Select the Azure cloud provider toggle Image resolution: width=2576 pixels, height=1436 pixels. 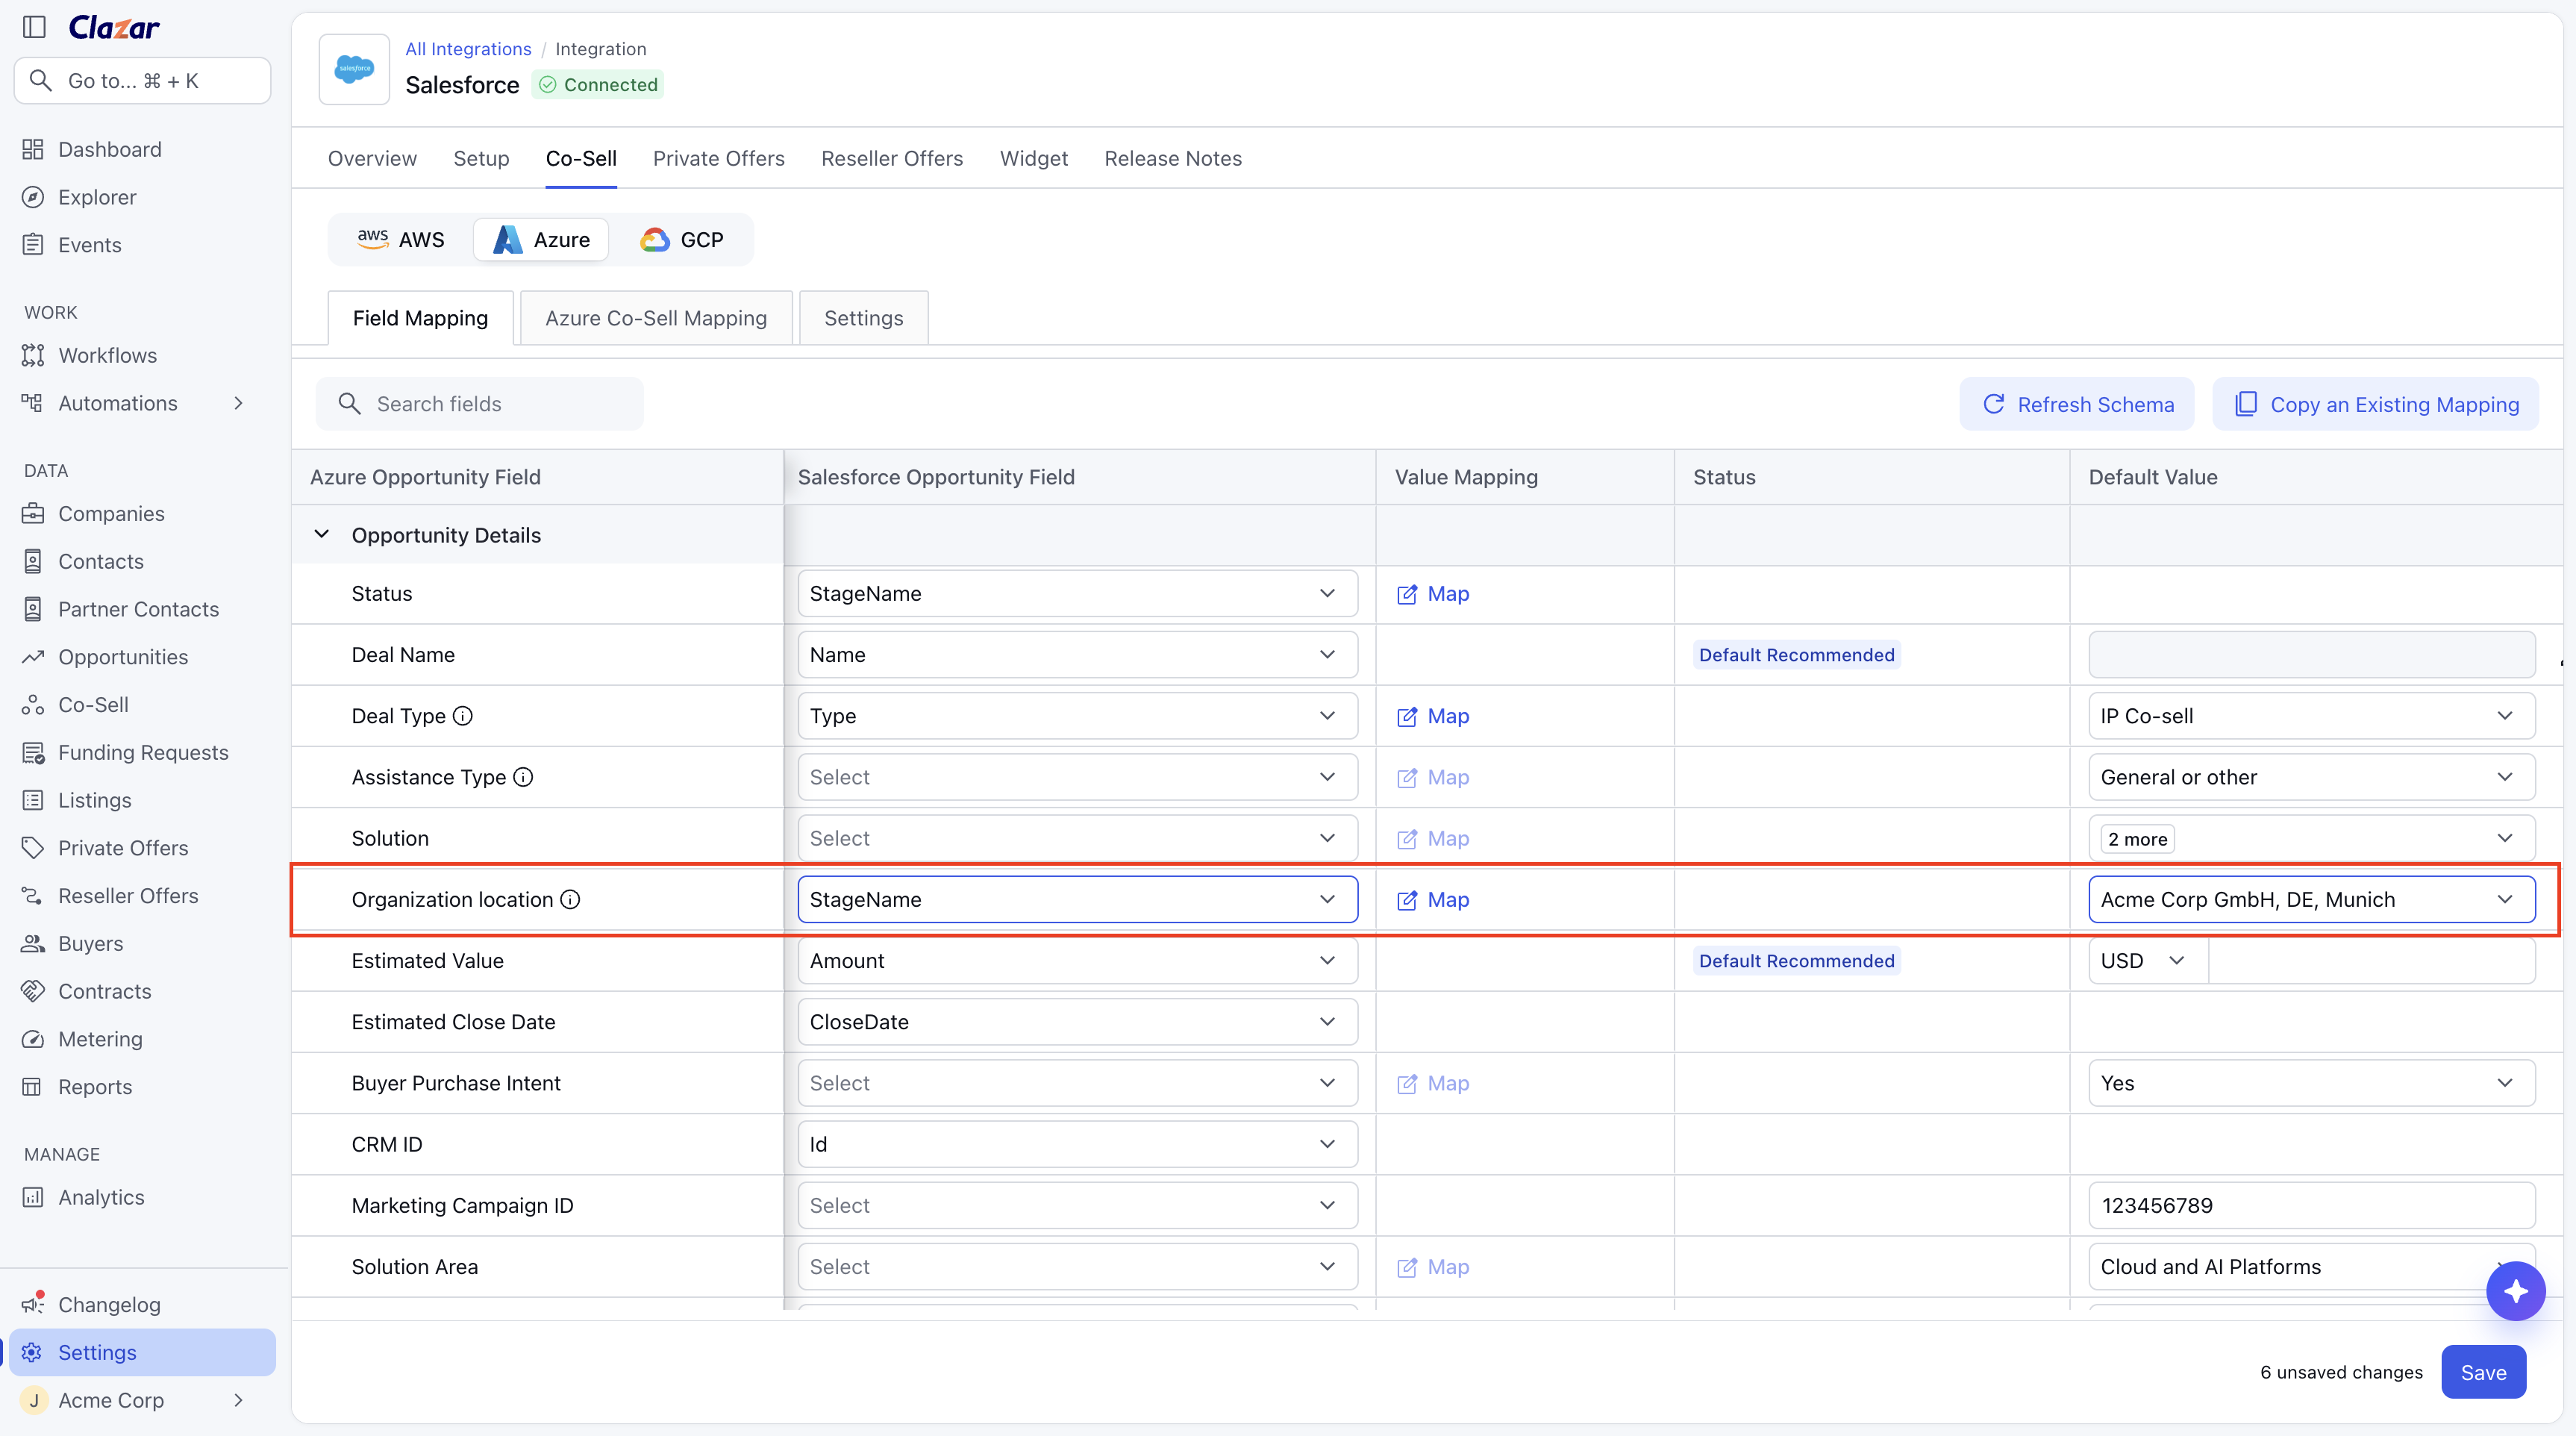541,240
